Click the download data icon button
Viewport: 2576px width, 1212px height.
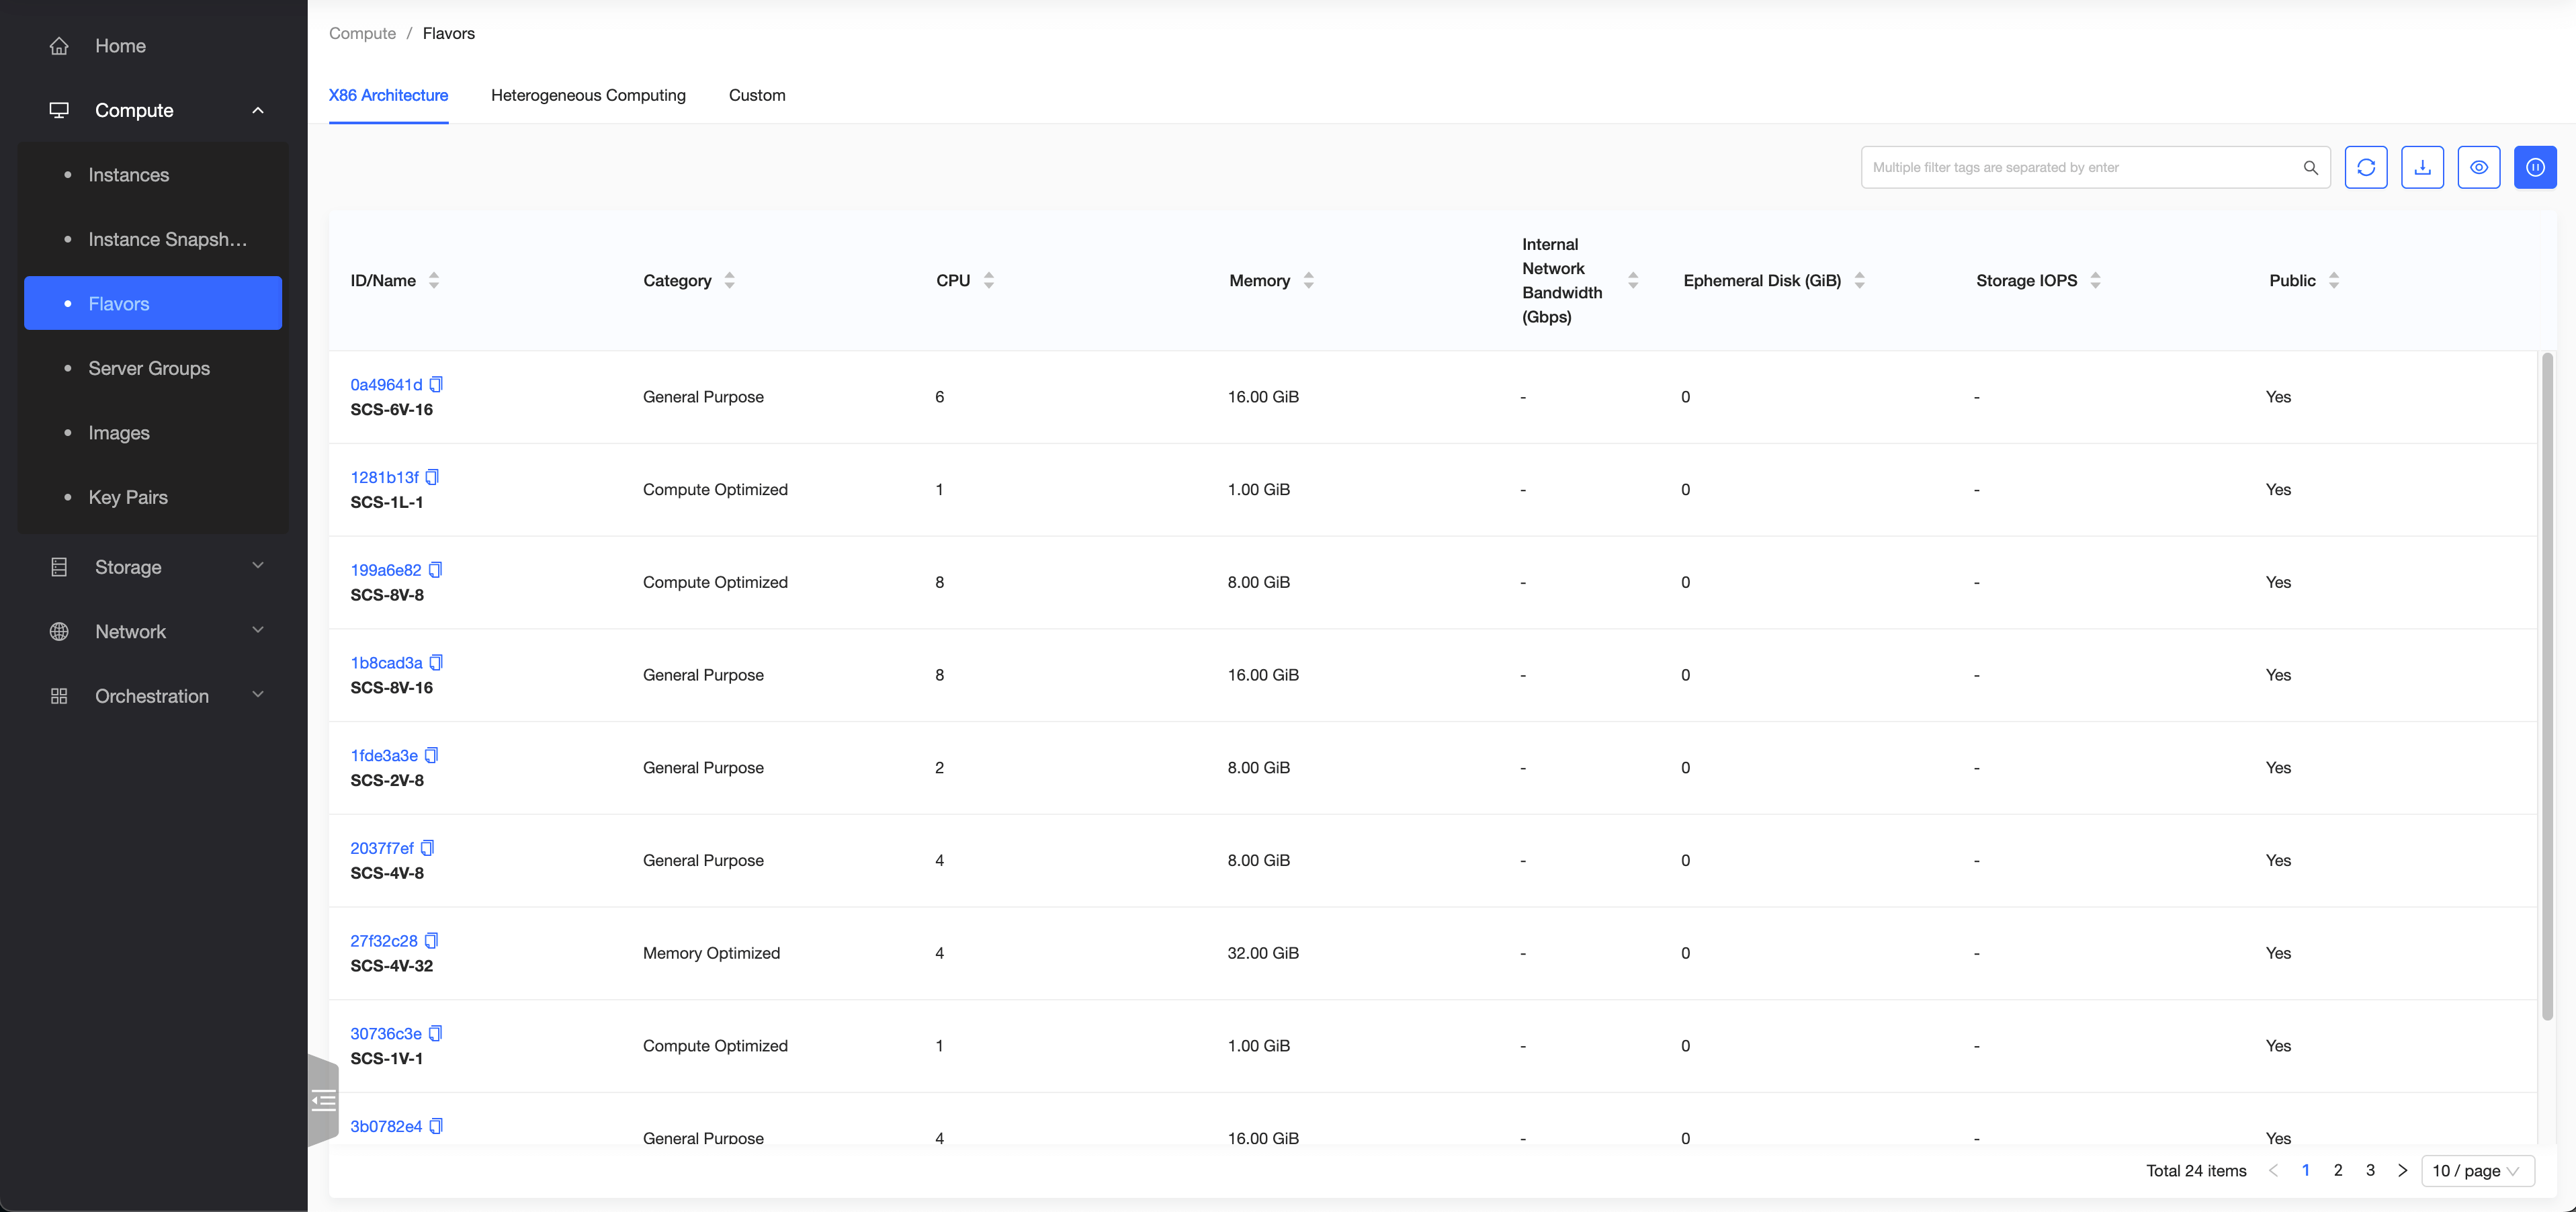coord(2422,167)
